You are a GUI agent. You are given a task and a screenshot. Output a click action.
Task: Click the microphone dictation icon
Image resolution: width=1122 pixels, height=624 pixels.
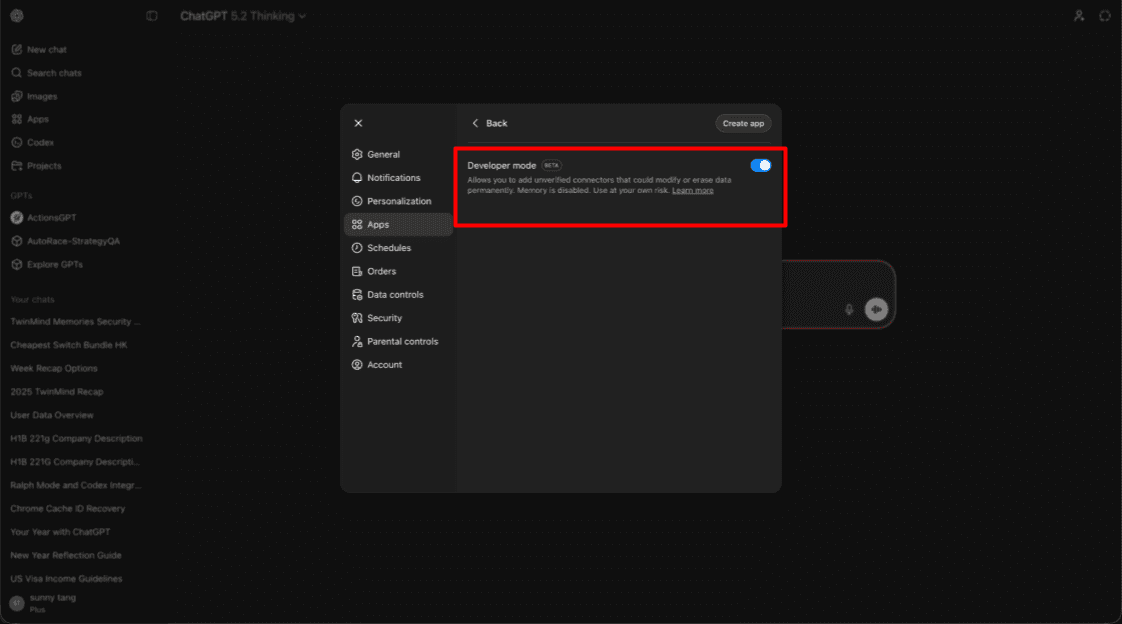pyautogui.click(x=849, y=310)
